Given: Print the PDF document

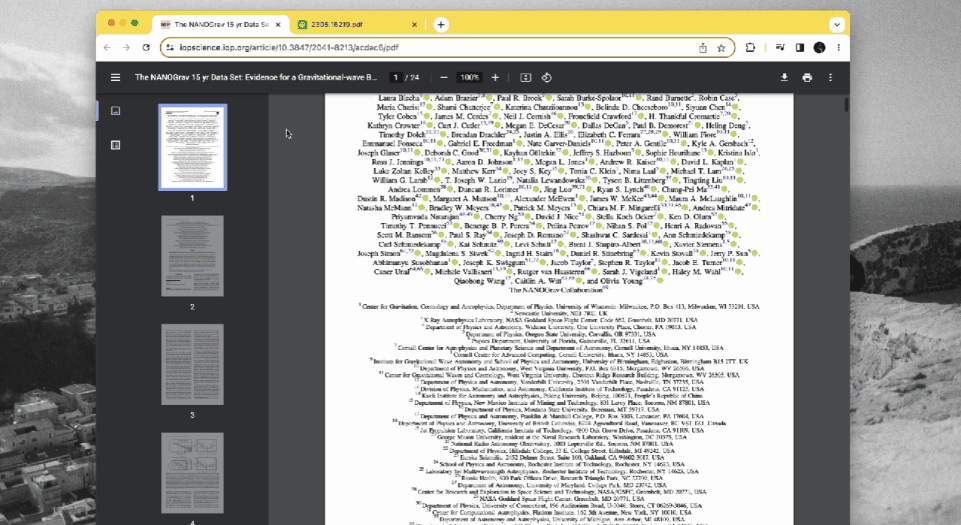Looking at the screenshot, I should tap(807, 78).
